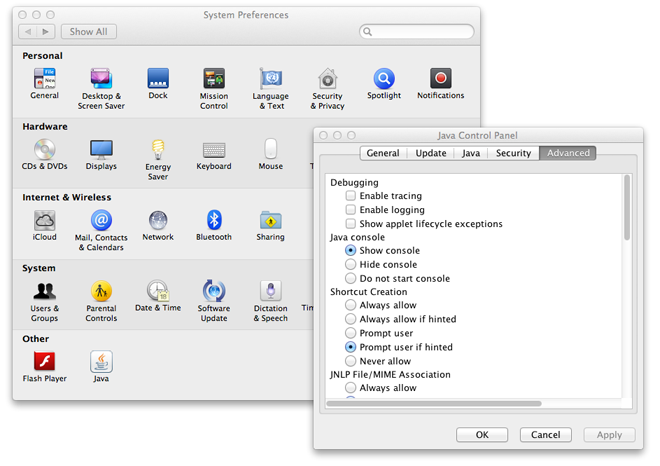Click Show All in System Preferences
660x466 pixels.
tap(88, 32)
